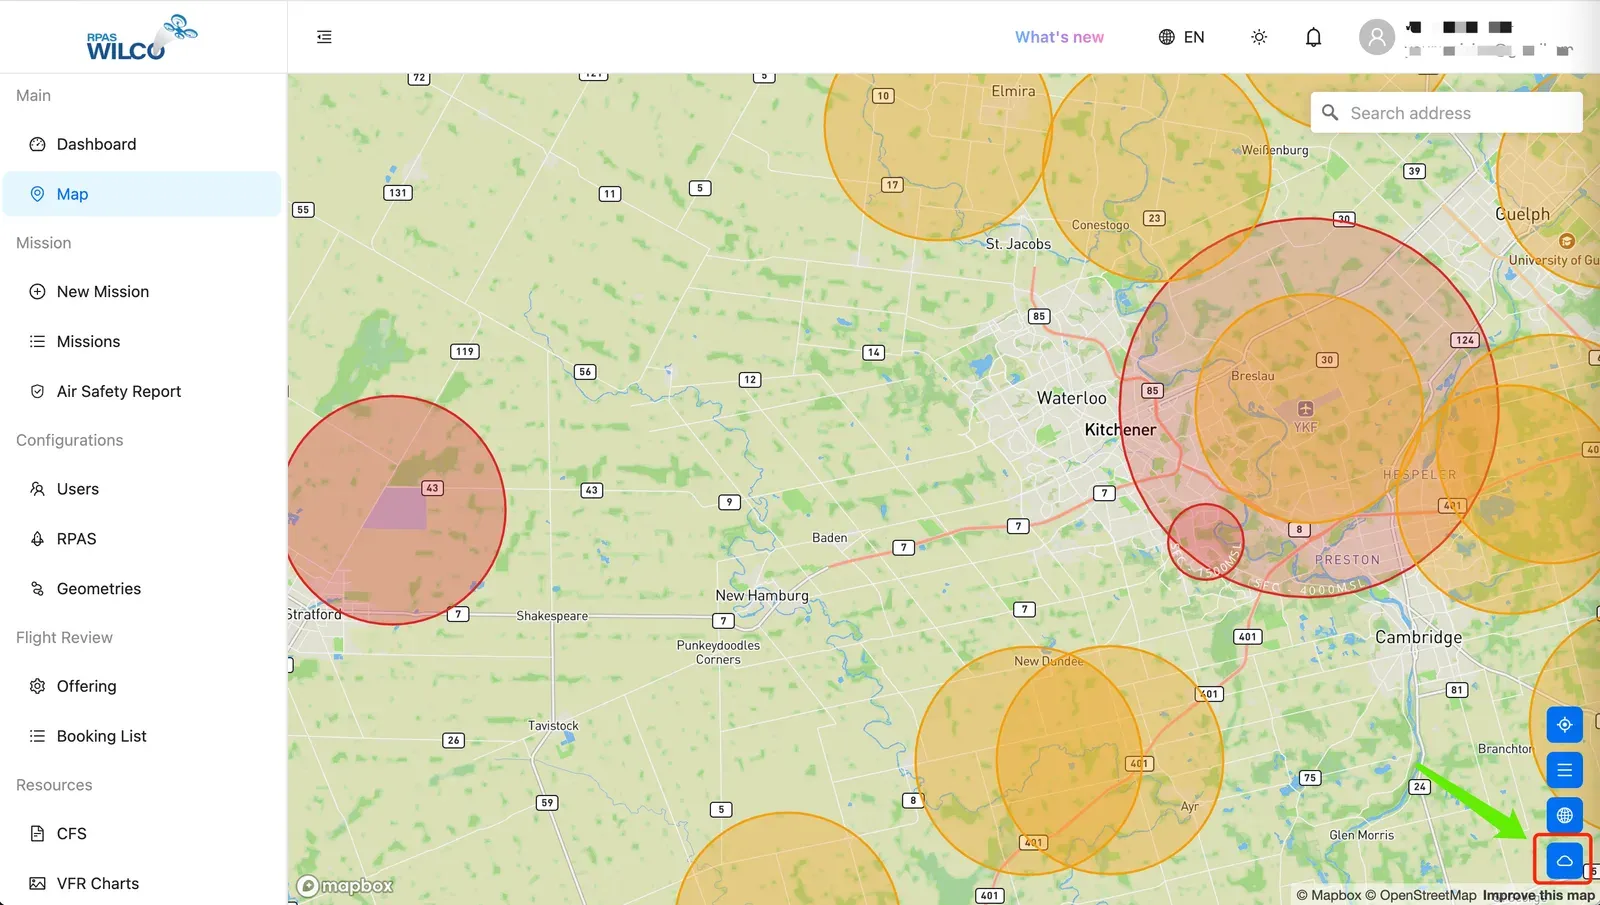
Task: Click the OpenStreetMap attribution link
Action: click(x=1421, y=895)
